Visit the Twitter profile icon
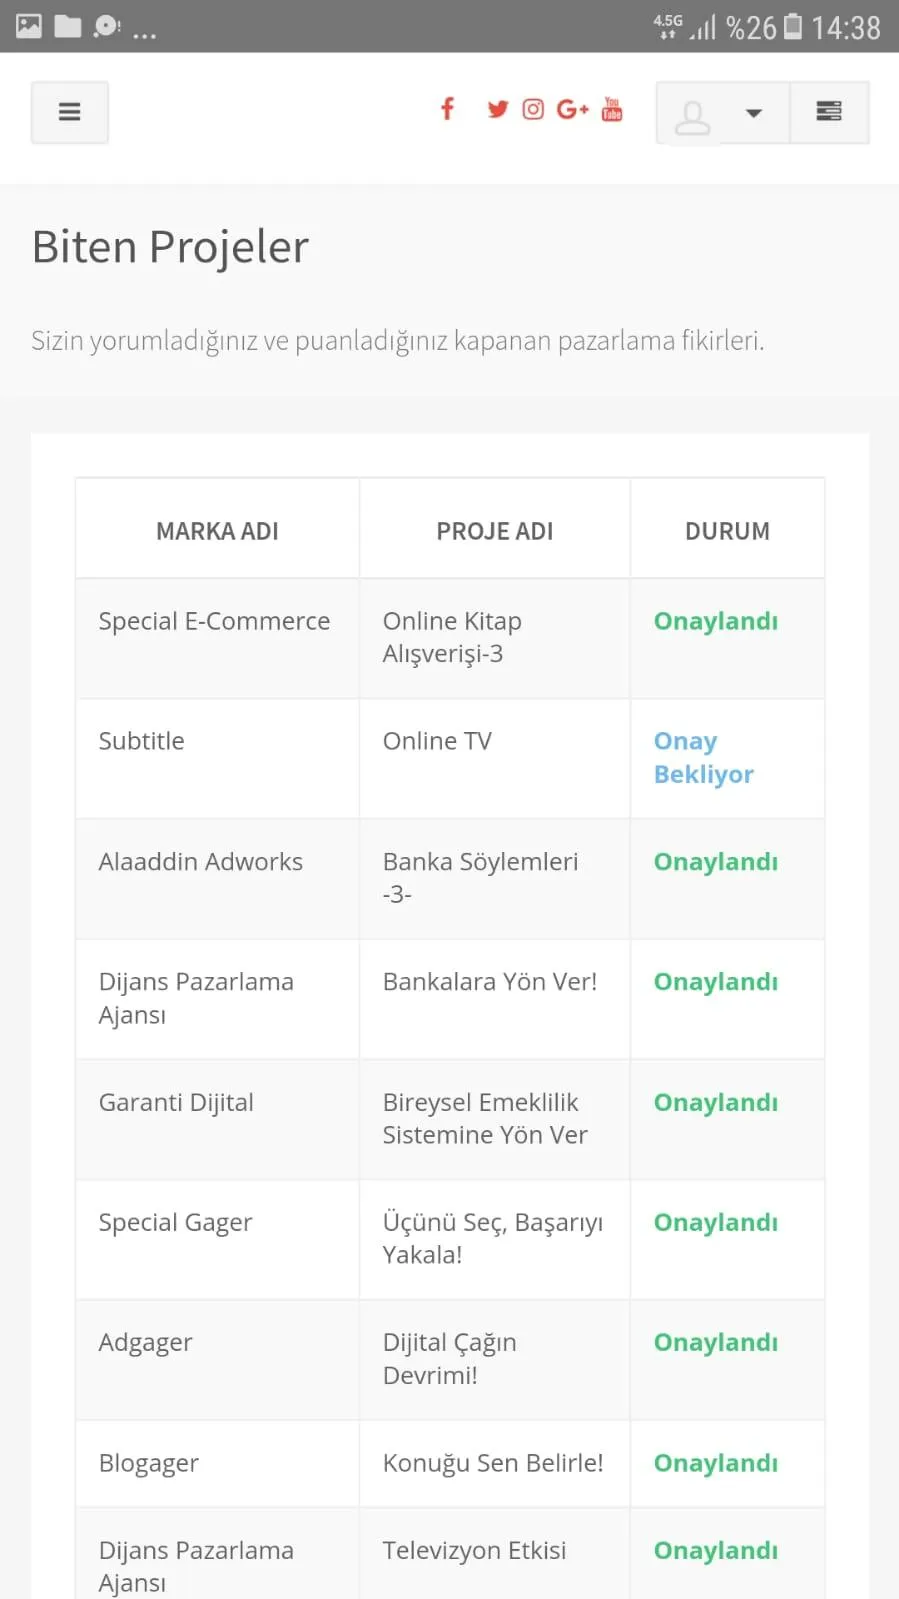This screenshot has height=1599, width=899. [497, 109]
